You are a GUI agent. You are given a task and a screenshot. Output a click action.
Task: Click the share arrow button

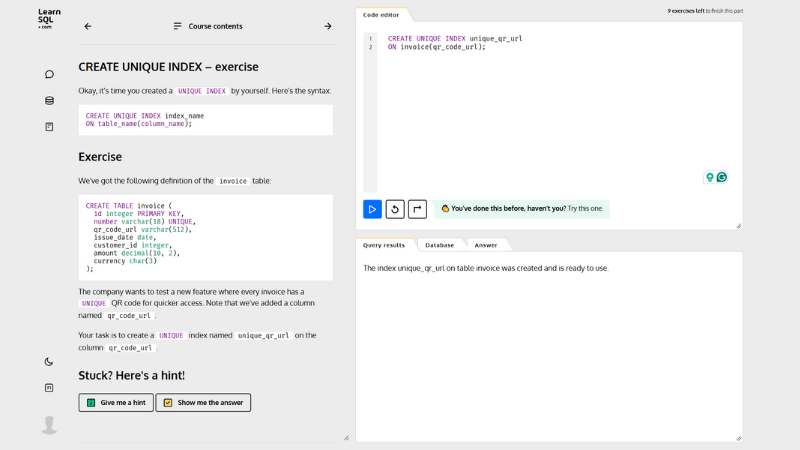pyautogui.click(x=417, y=209)
